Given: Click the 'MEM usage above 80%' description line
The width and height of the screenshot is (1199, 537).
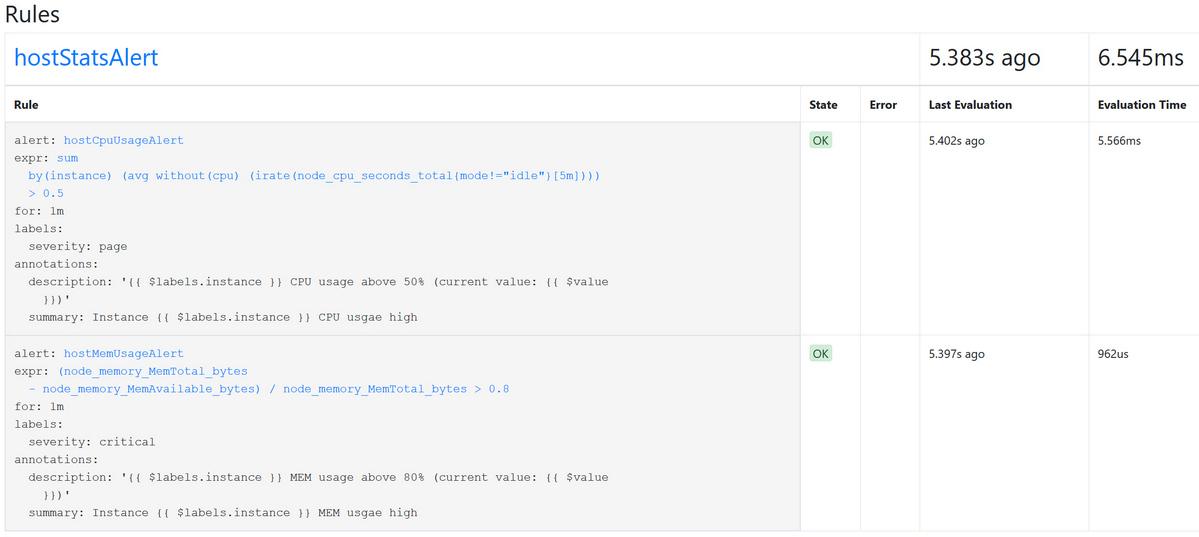Looking at the screenshot, I should tap(318, 477).
